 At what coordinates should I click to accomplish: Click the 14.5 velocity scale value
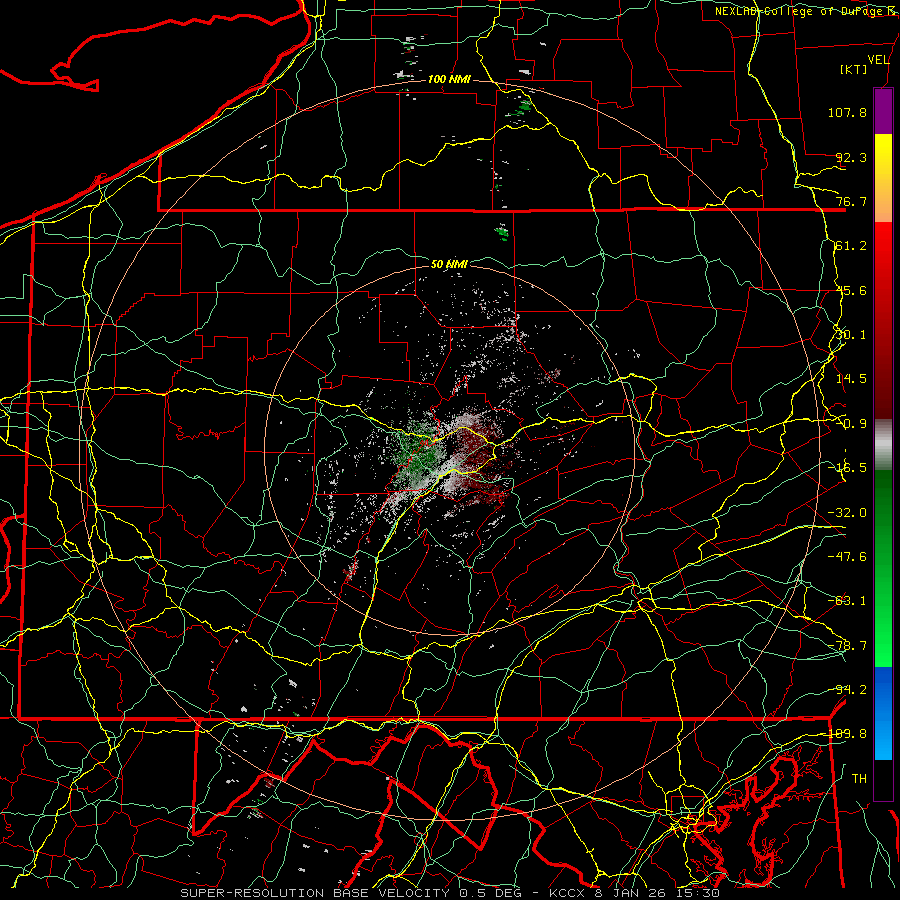pos(851,379)
